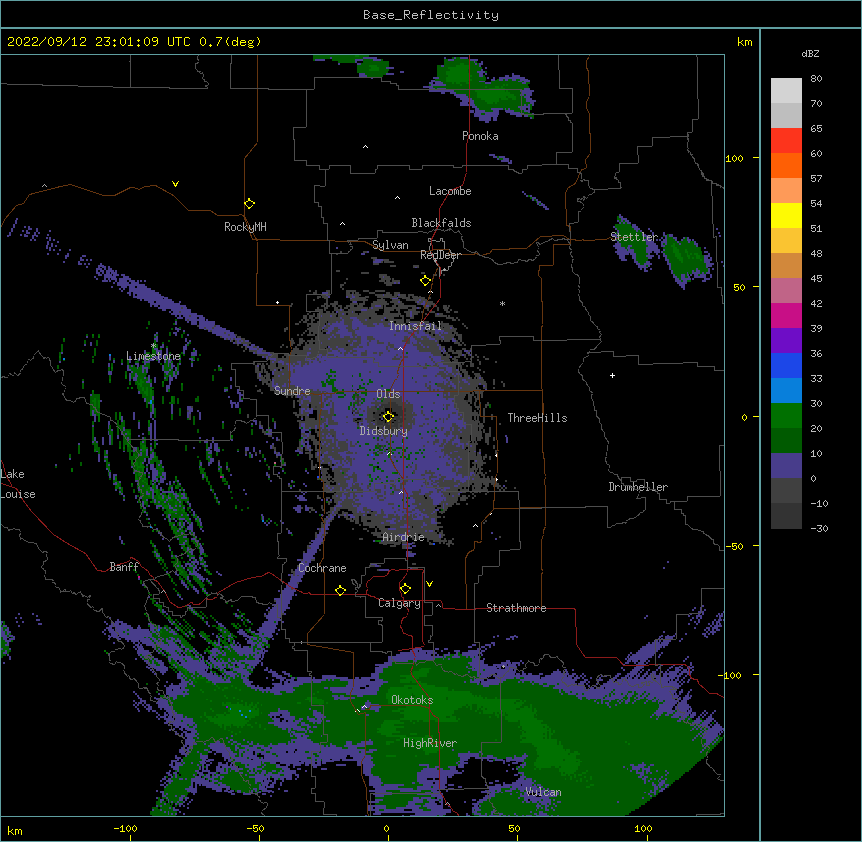
Task: Click the yellow marker above RockyMH
Action: [249, 204]
